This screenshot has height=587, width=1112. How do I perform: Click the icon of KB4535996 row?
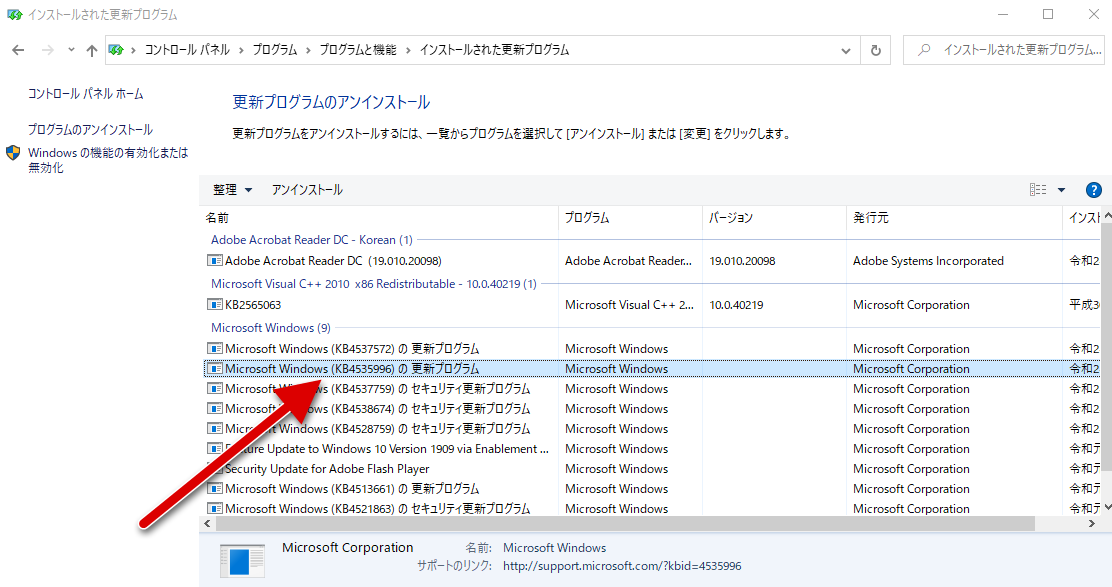click(214, 369)
